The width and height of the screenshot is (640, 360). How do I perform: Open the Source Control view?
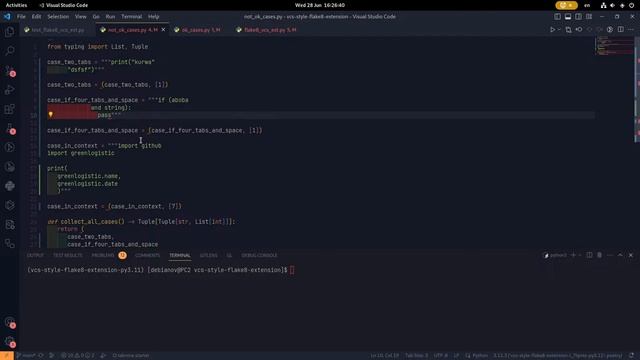point(9,70)
